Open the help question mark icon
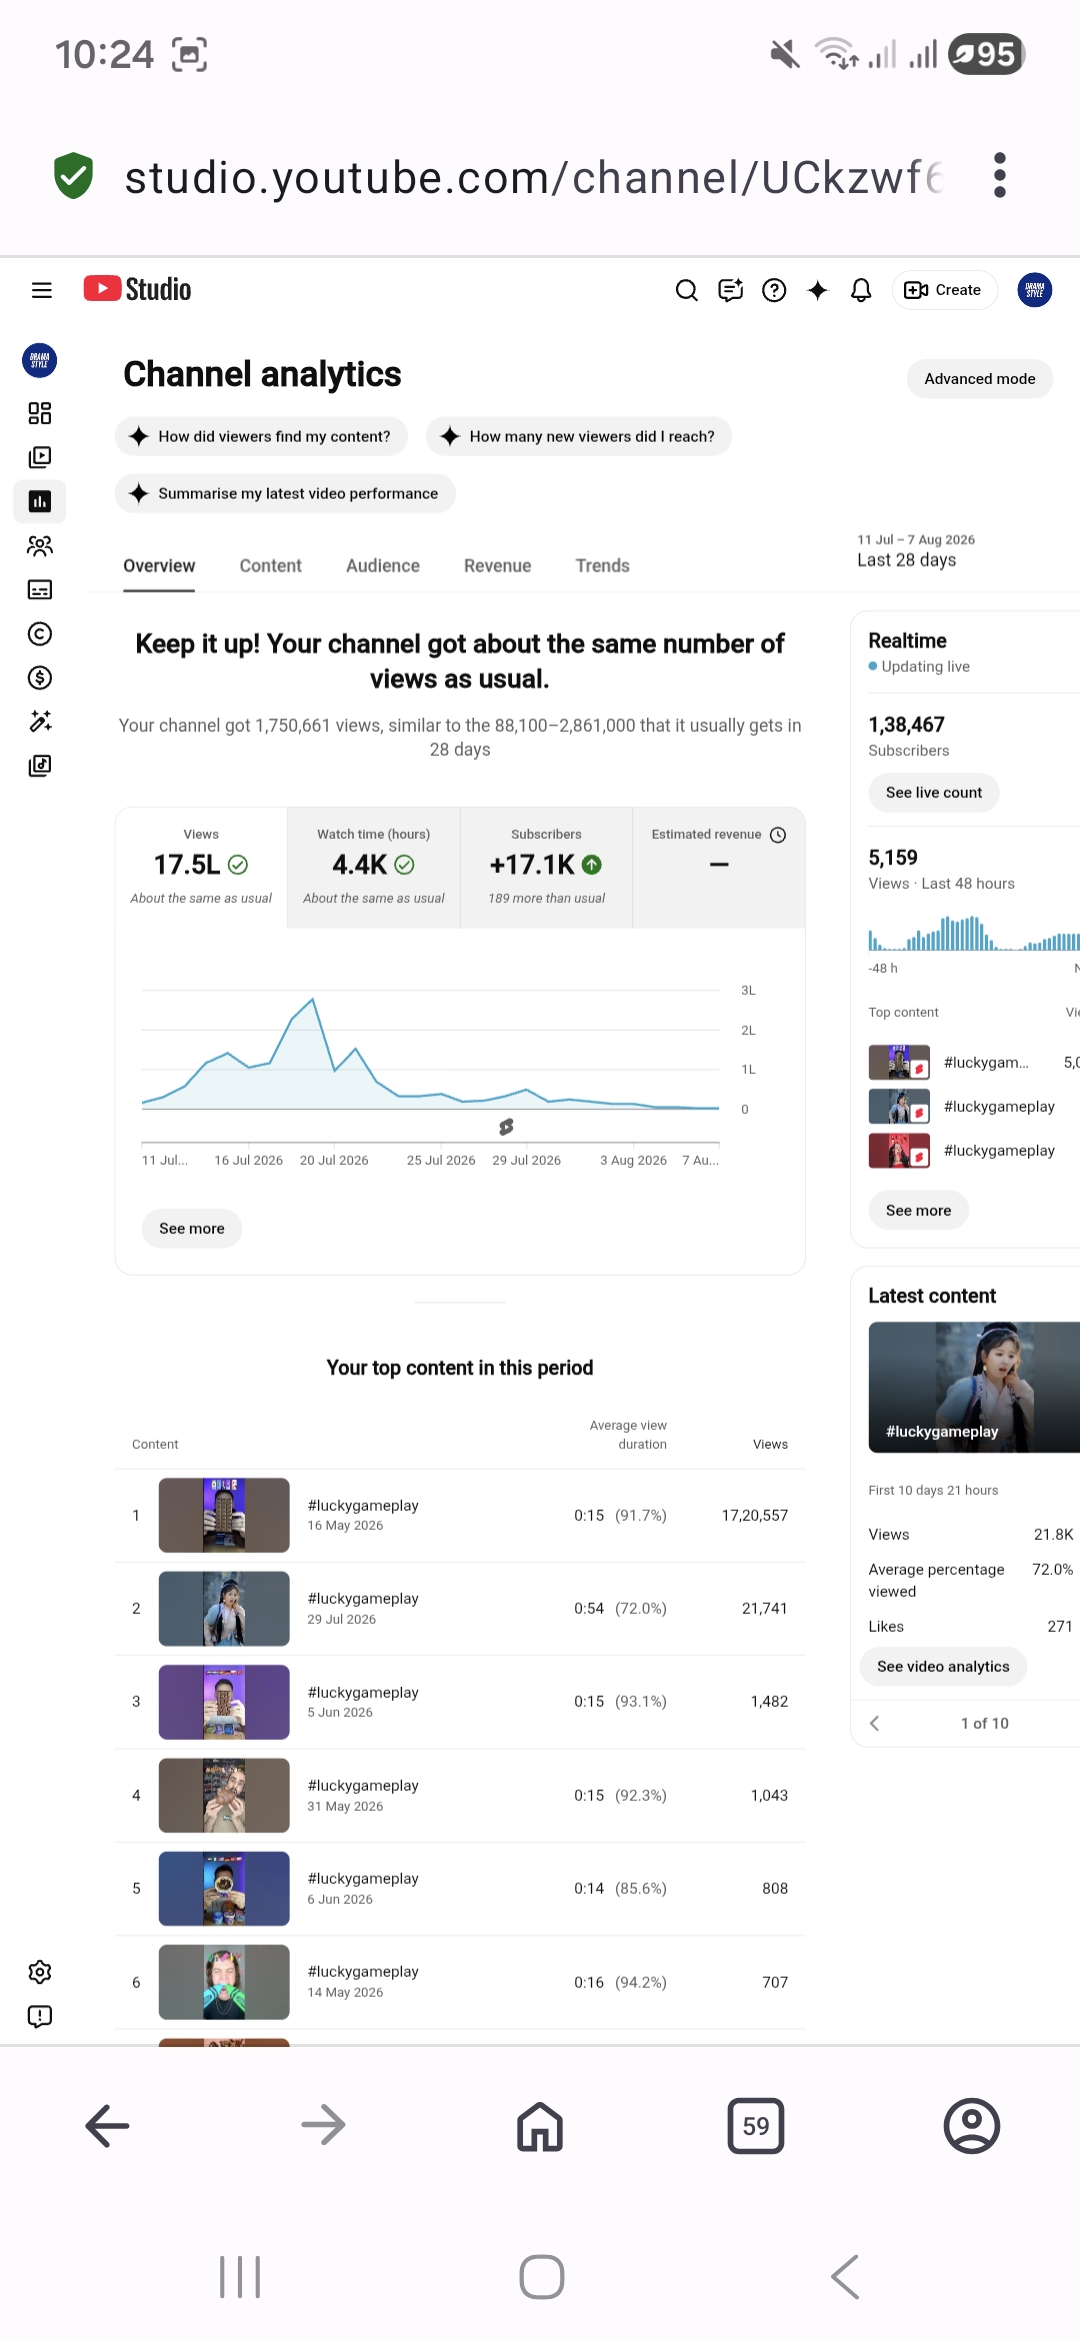1080x2340 pixels. point(774,290)
